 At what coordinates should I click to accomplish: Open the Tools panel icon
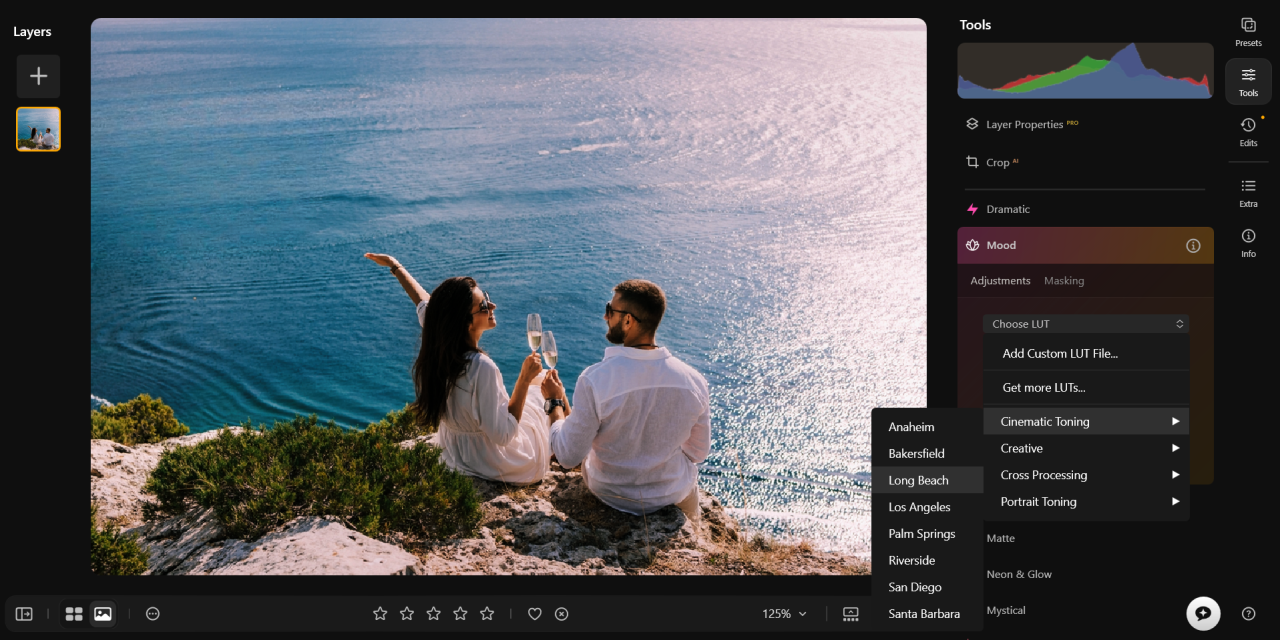click(x=1248, y=81)
